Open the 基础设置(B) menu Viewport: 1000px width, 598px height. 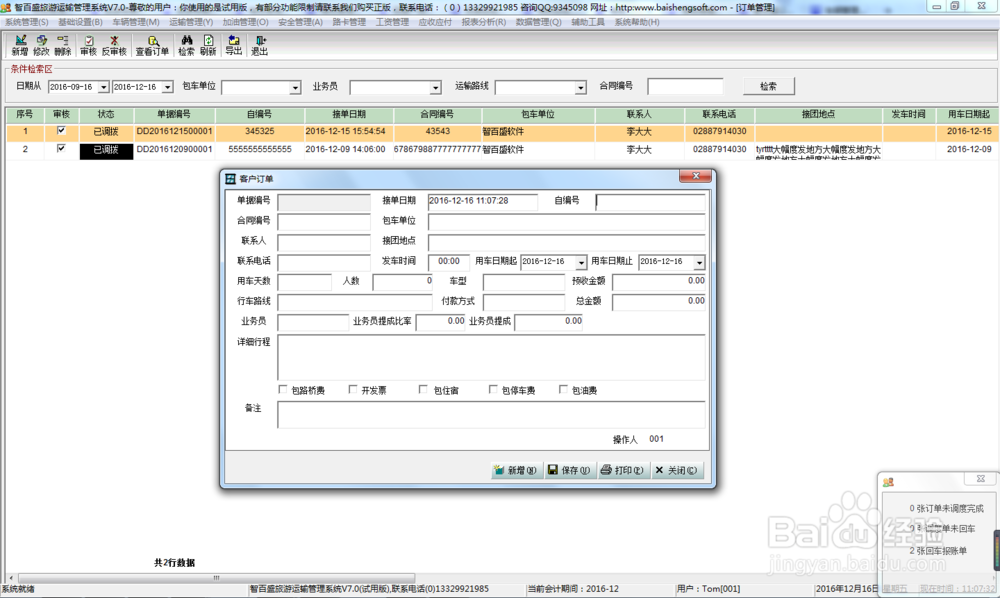pyautogui.click(x=80, y=22)
